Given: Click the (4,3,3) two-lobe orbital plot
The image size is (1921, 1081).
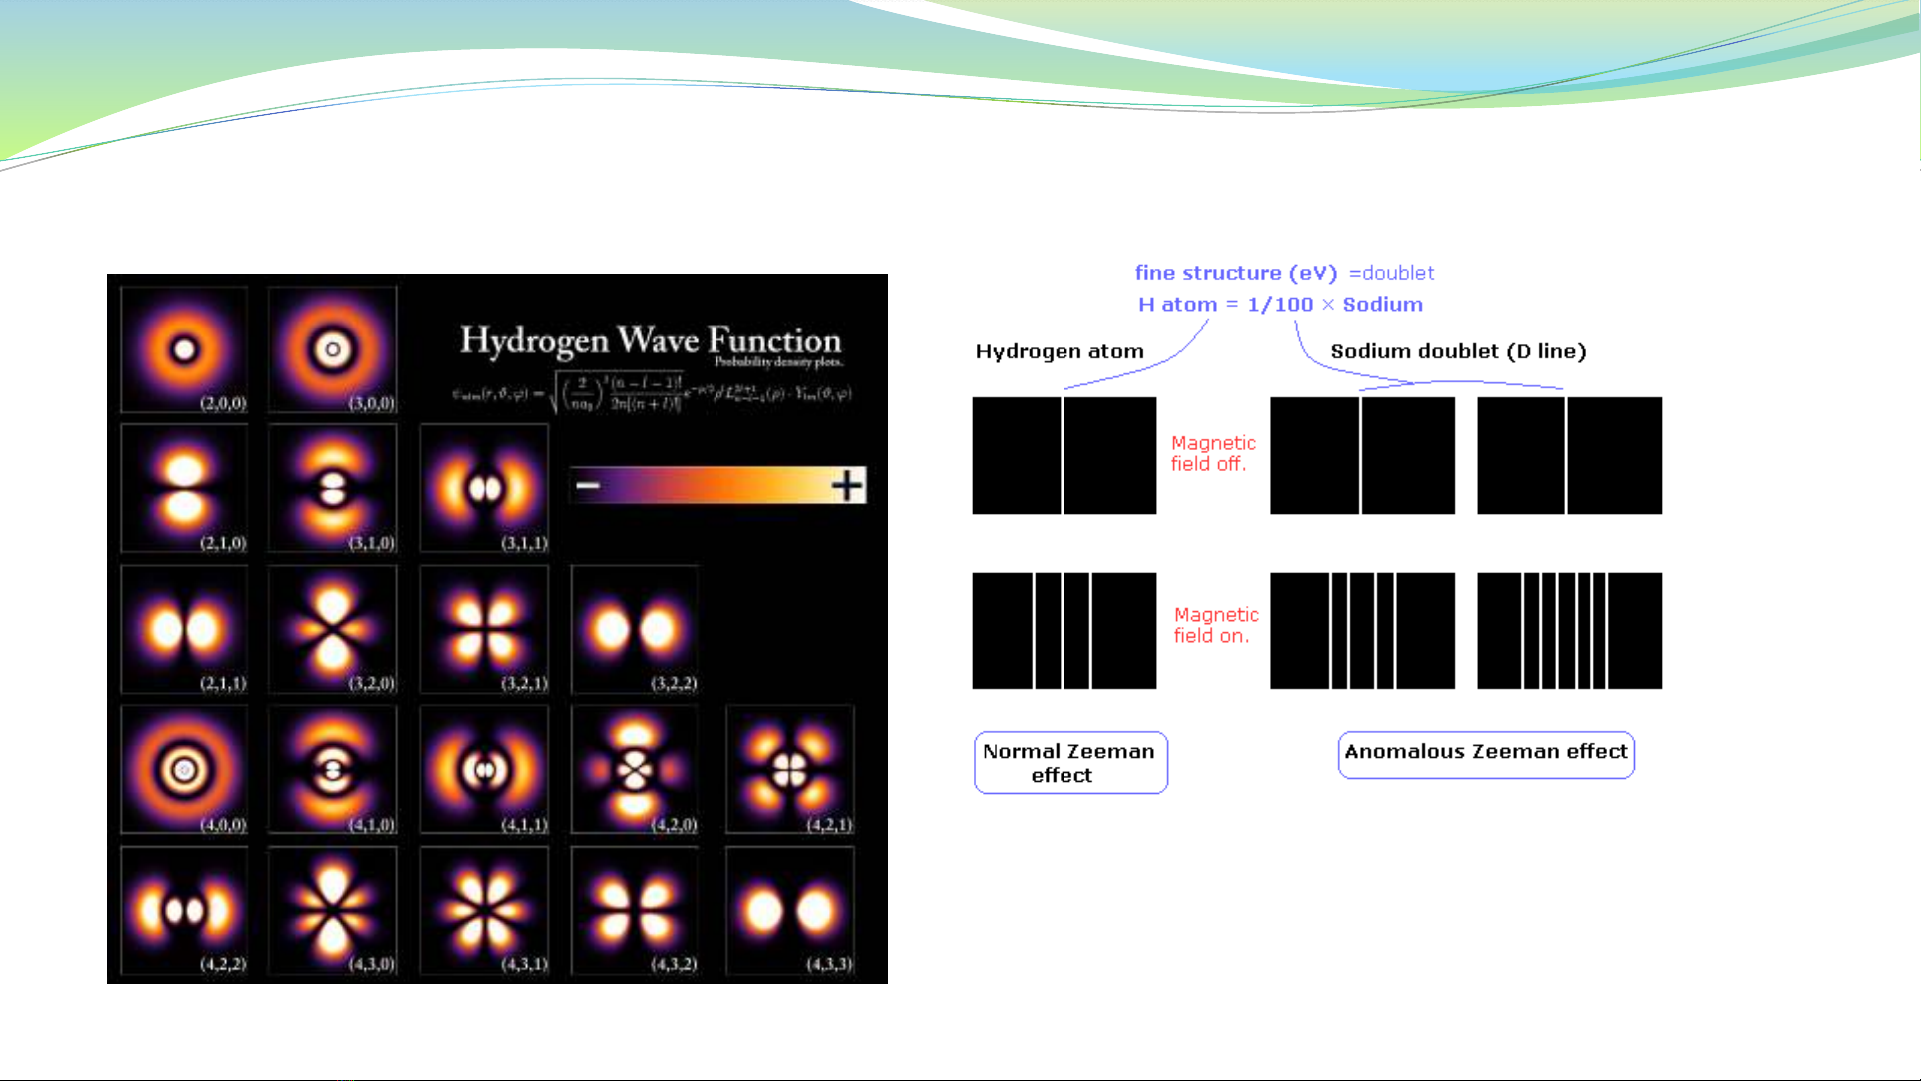Looking at the screenshot, I should (x=790, y=911).
